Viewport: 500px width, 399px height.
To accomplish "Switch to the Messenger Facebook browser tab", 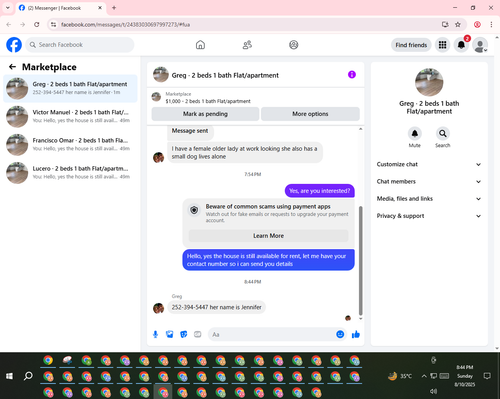I will coord(61,8).
